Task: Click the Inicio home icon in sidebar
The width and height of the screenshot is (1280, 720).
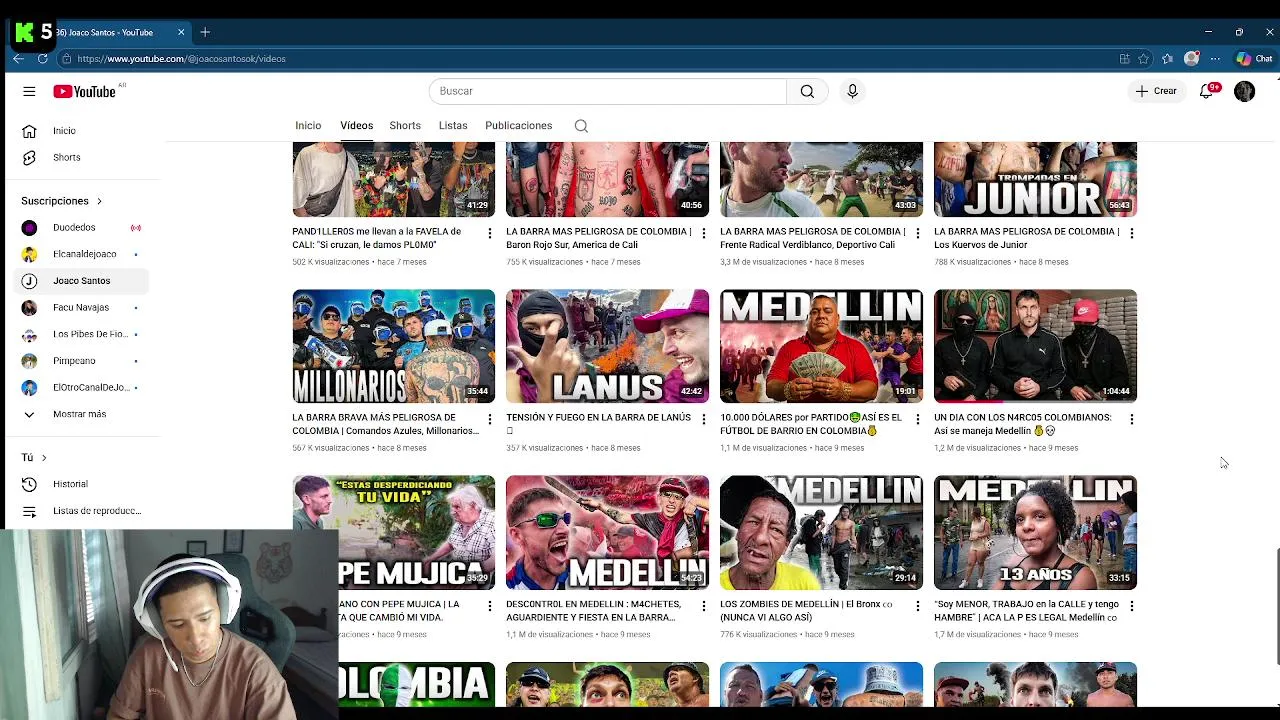Action: 29,131
